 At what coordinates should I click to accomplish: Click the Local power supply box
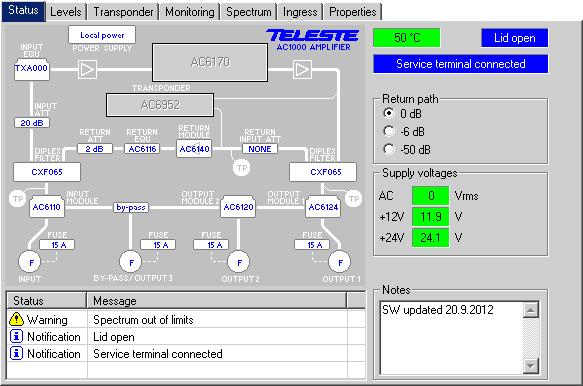[102, 35]
